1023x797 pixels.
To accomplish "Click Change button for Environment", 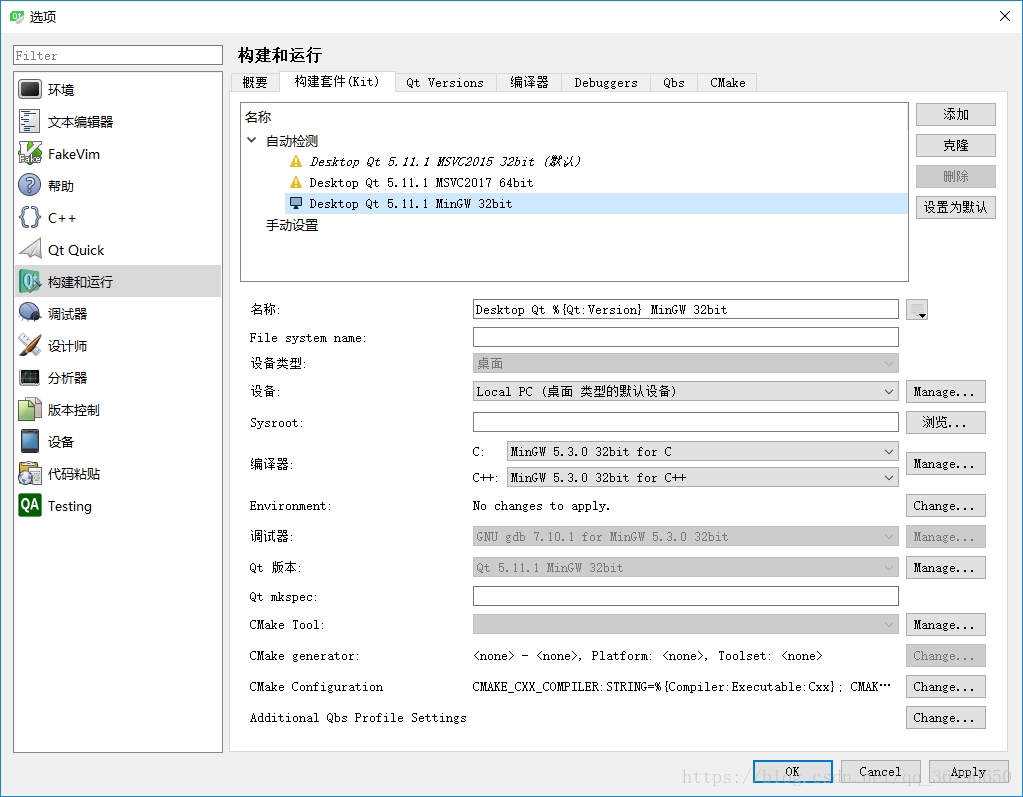I will click(945, 505).
